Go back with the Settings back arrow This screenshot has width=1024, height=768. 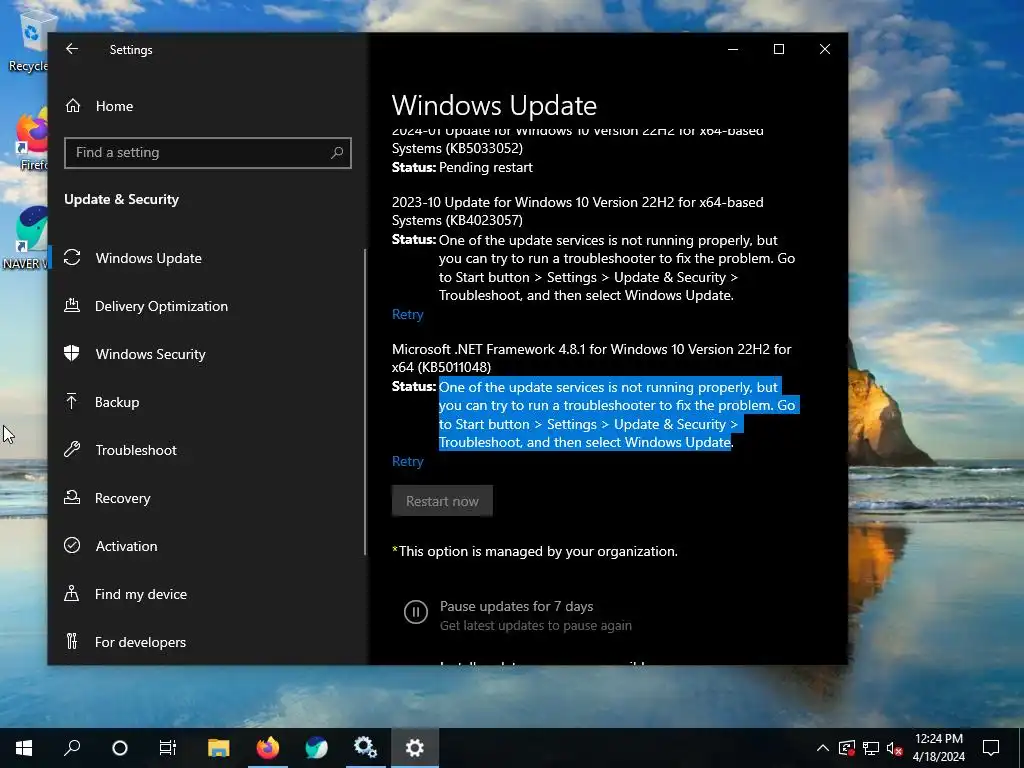click(x=72, y=49)
